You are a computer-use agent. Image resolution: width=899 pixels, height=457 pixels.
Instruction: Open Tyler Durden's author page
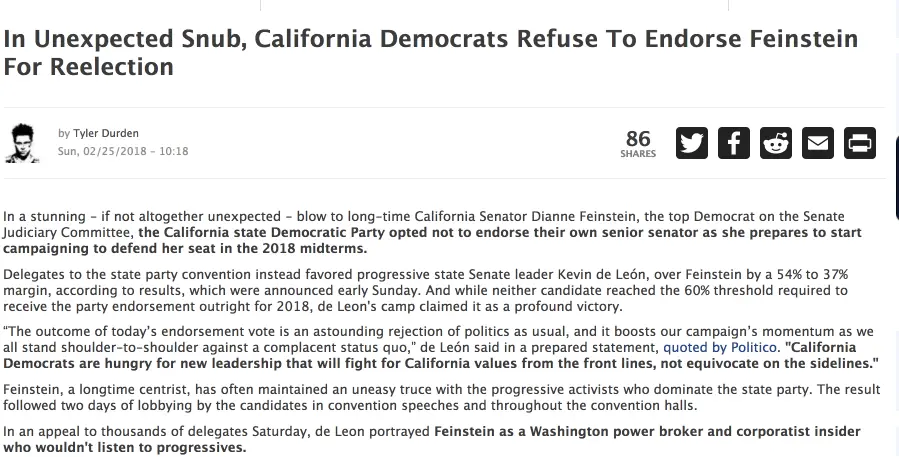tap(105, 134)
